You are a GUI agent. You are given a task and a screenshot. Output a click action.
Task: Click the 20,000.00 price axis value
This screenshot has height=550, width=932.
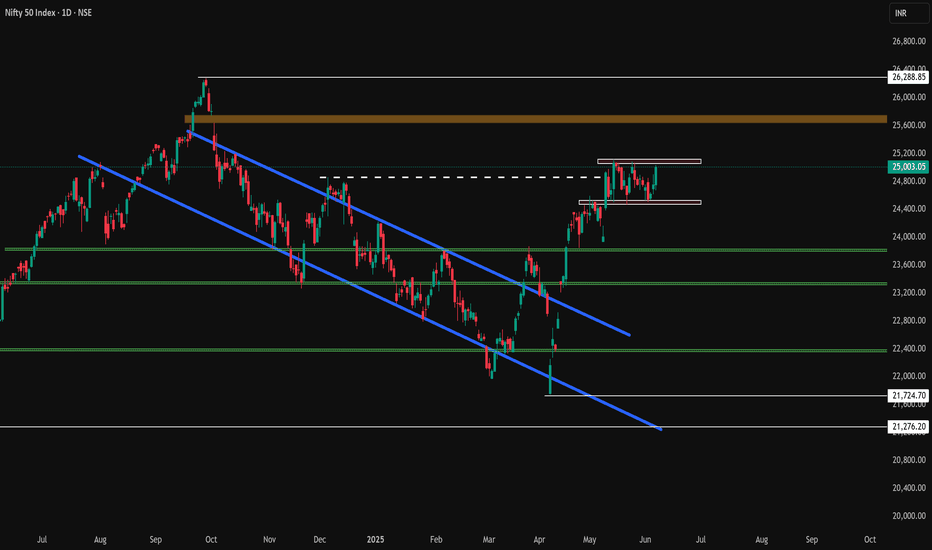point(909,516)
